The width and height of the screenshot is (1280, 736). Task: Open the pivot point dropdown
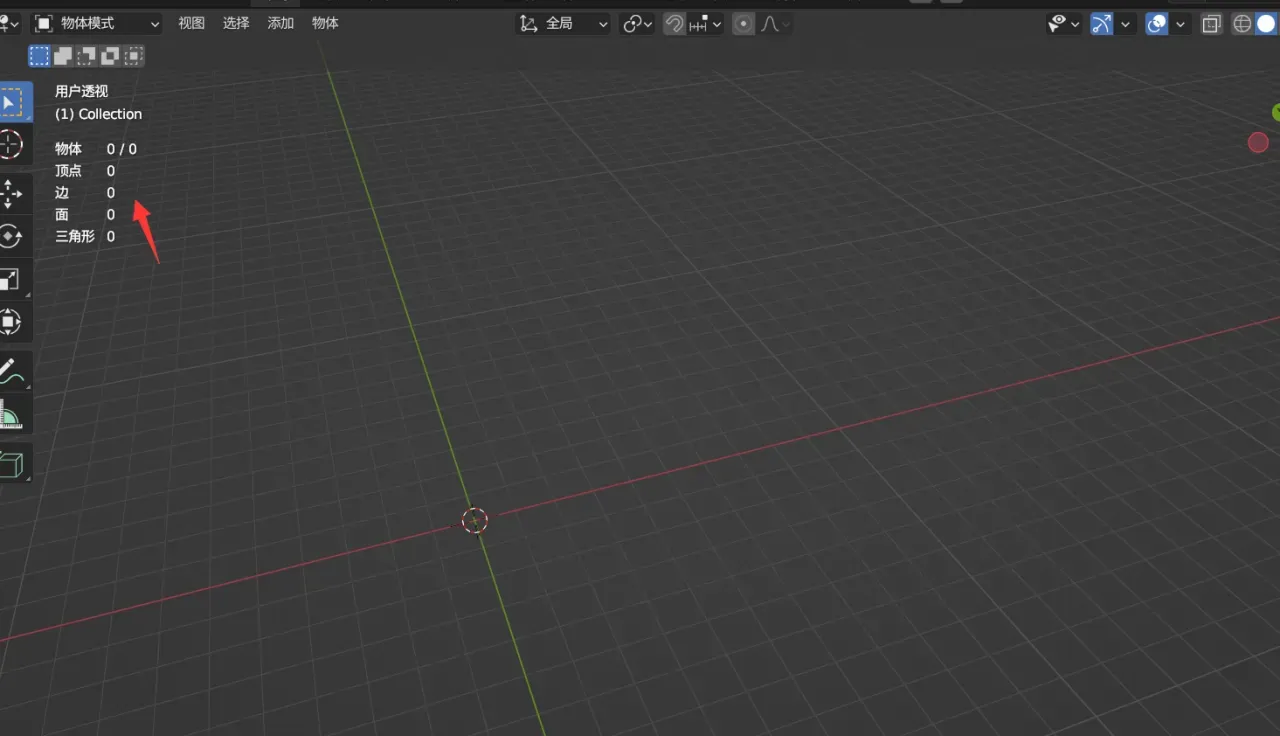pyautogui.click(x=638, y=24)
